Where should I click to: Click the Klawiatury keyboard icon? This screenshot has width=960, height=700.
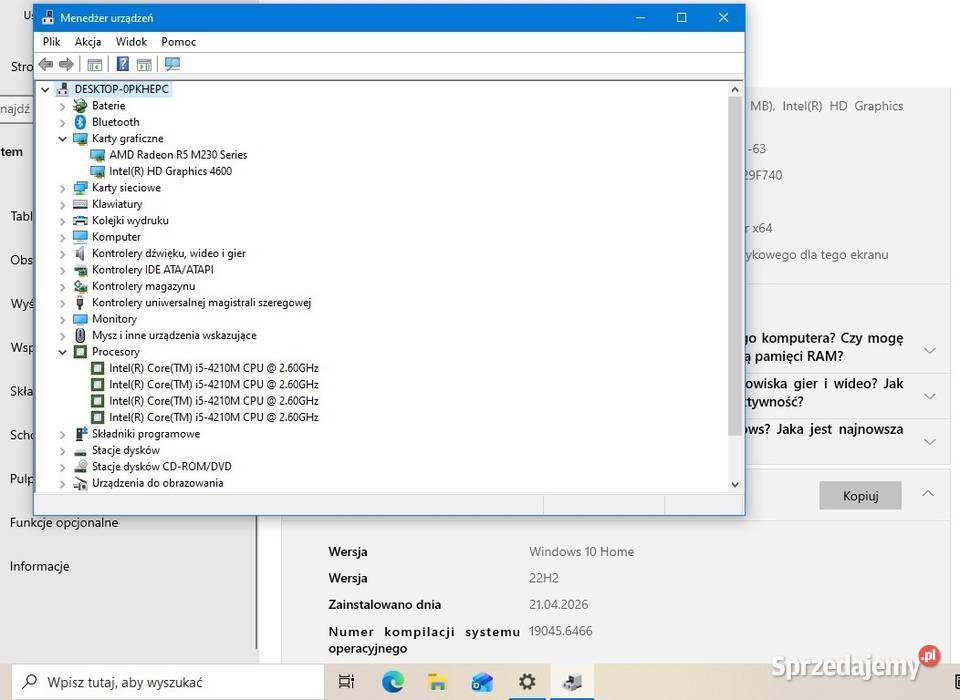(80, 204)
